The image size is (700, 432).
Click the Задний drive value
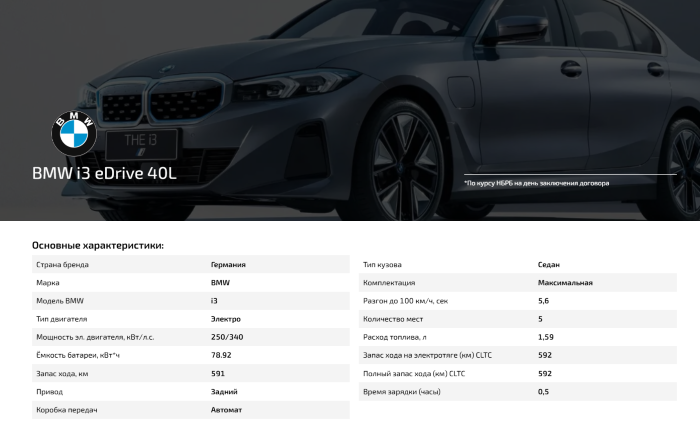[224, 392]
